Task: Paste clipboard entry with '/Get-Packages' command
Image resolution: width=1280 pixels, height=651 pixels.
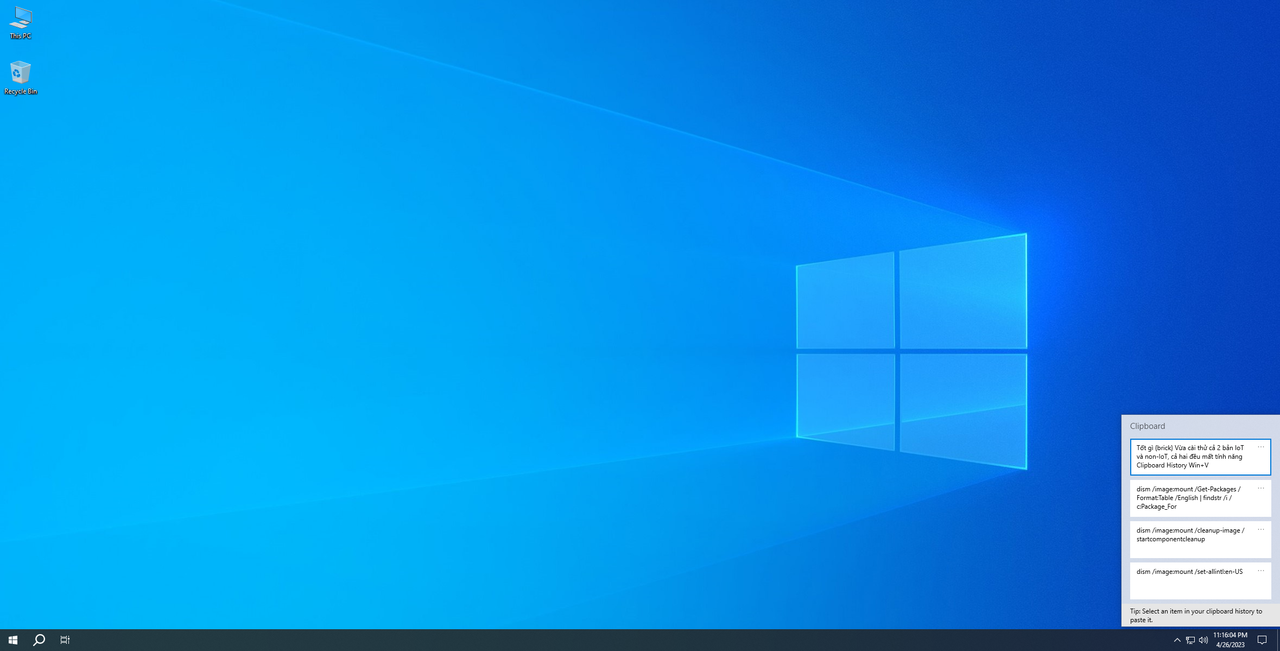Action: click(1200, 498)
